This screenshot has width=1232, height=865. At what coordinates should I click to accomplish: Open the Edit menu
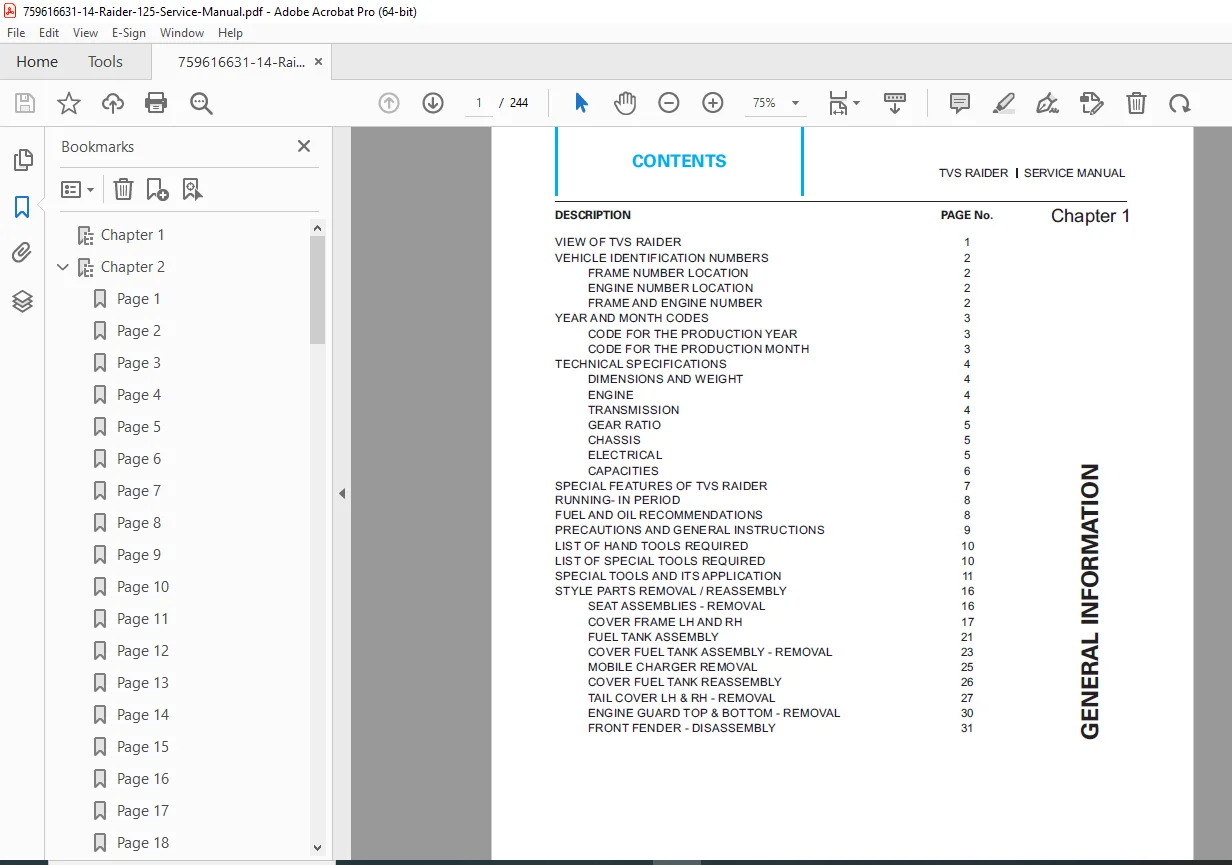[x=49, y=33]
